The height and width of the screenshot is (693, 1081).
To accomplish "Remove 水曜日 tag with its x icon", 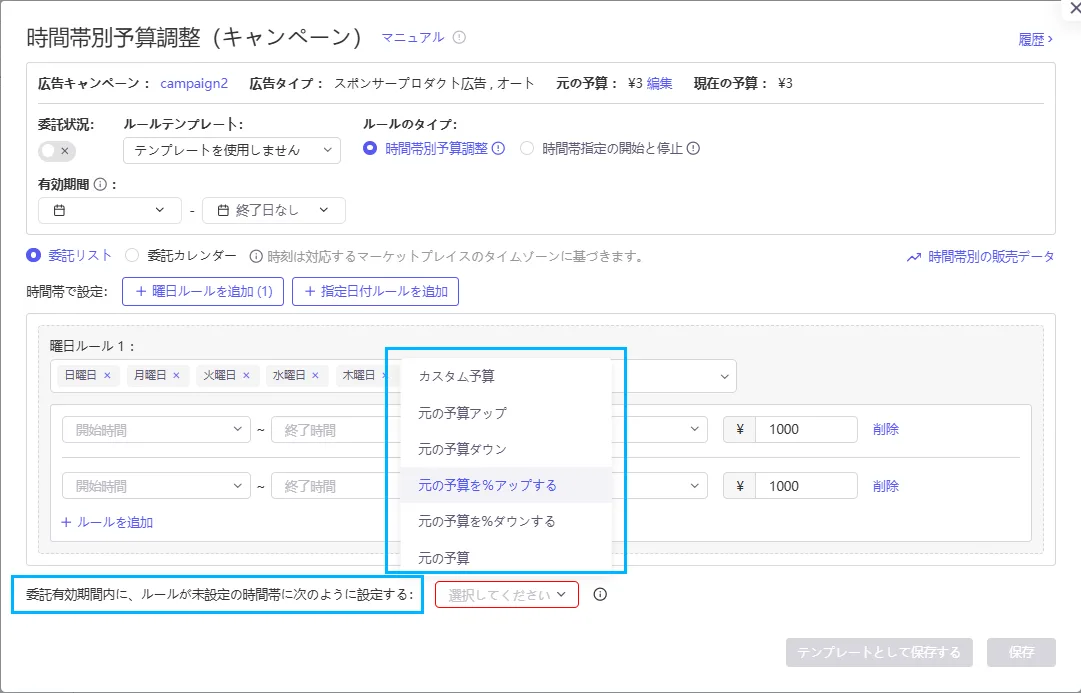I will tap(315, 375).
